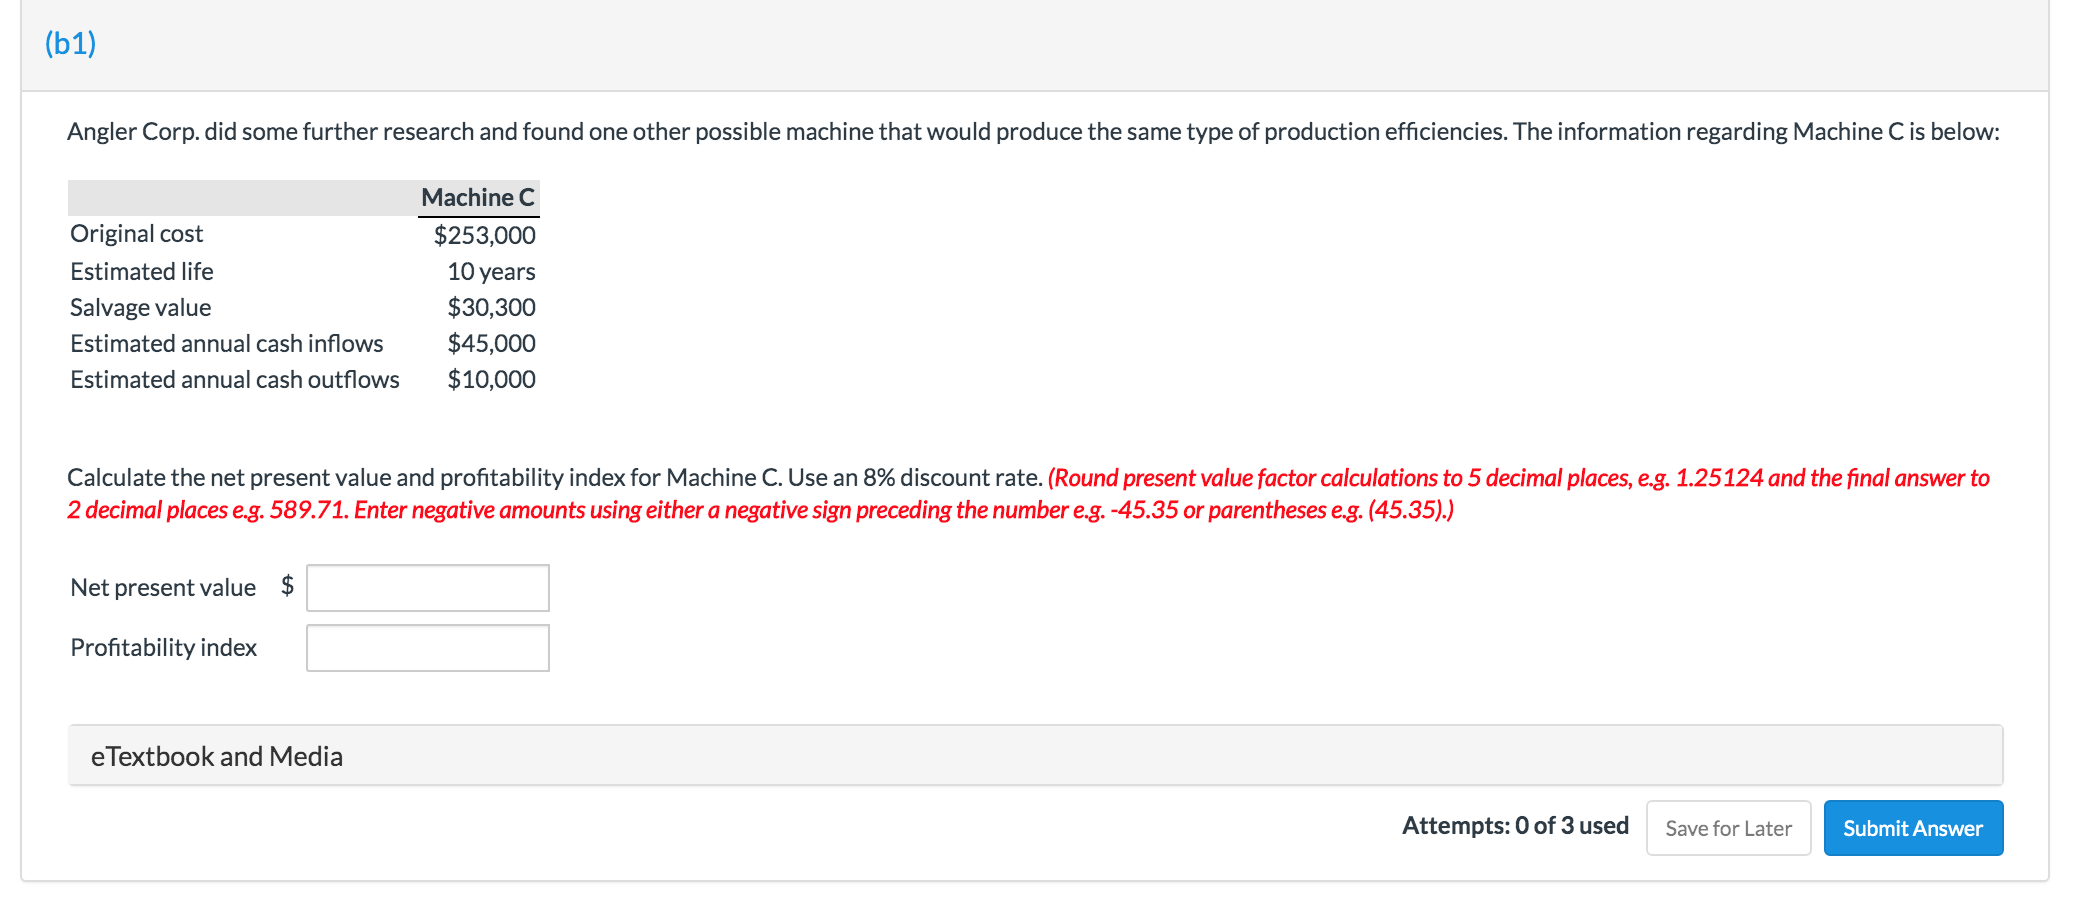Click the Profitability index label
The image size is (2094, 898).
[x=162, y=648]
